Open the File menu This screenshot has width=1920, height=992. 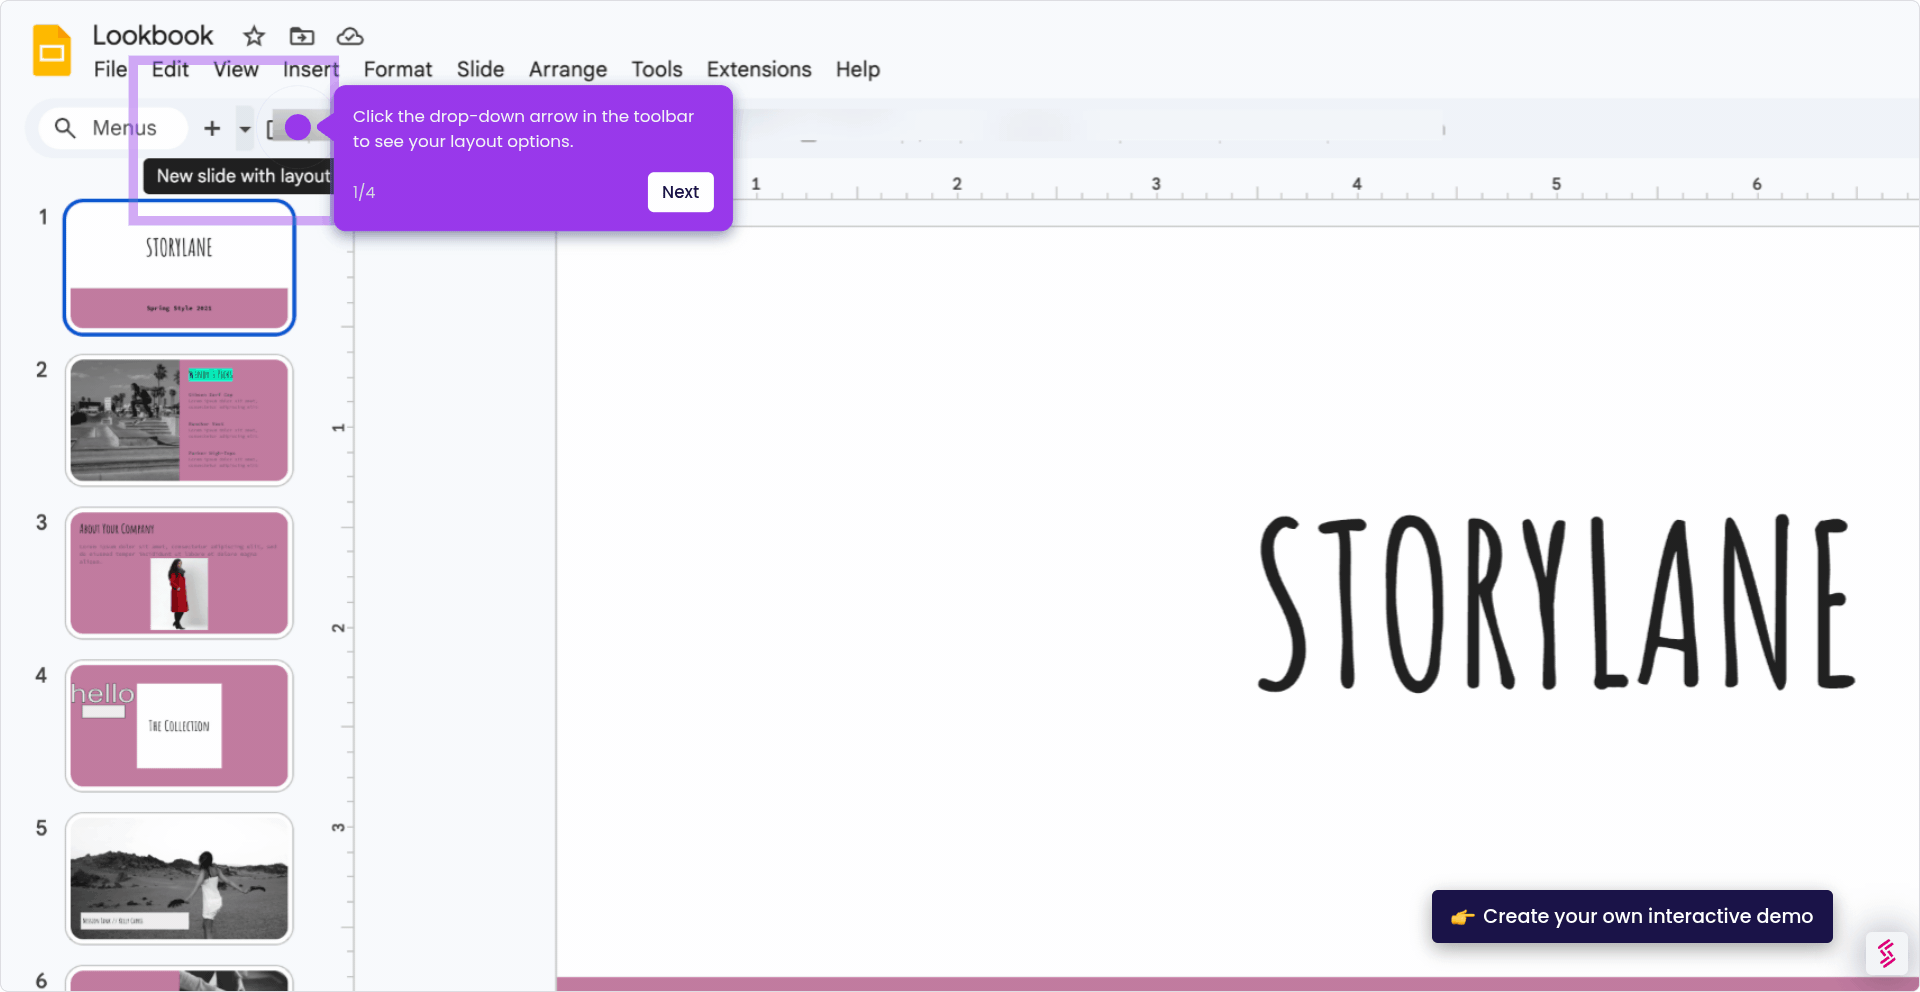click(110, 70)
